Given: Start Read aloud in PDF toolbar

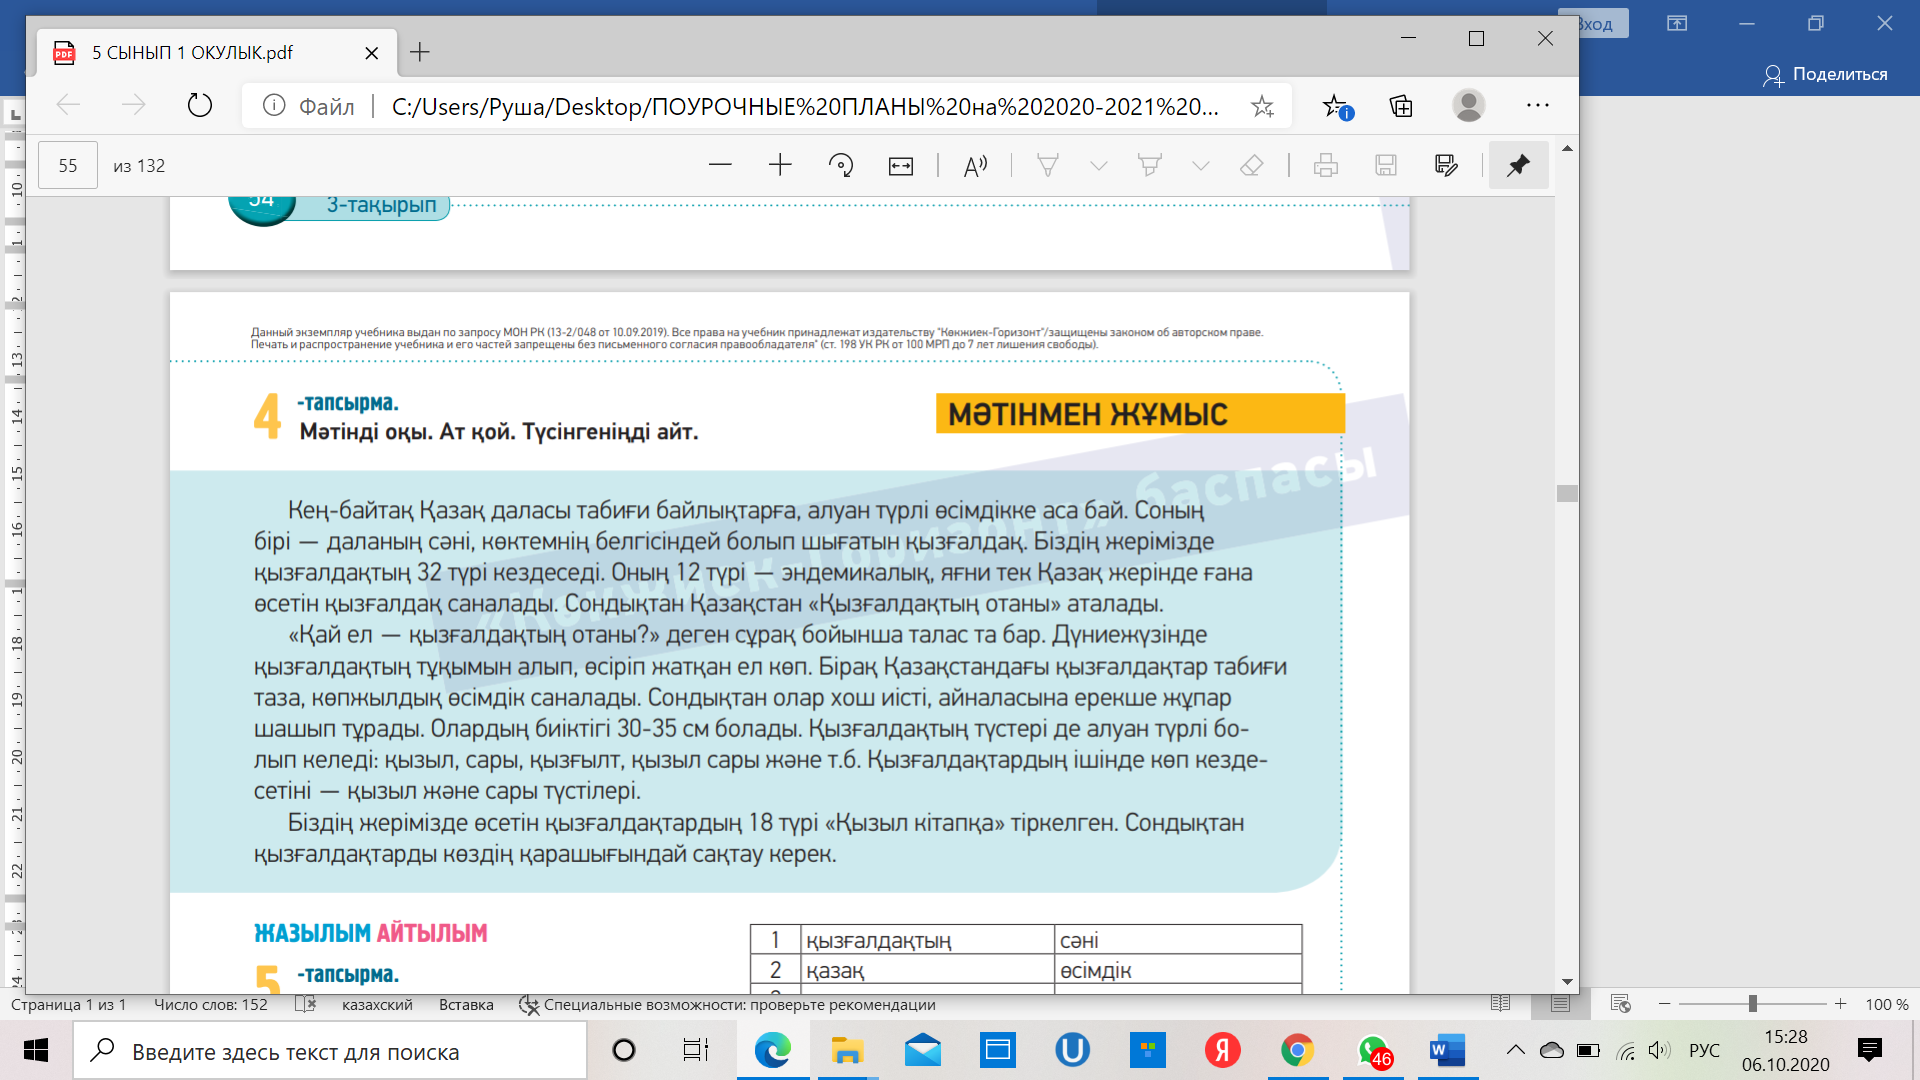Looking at the screenshot, I should (x=975, y=166).
